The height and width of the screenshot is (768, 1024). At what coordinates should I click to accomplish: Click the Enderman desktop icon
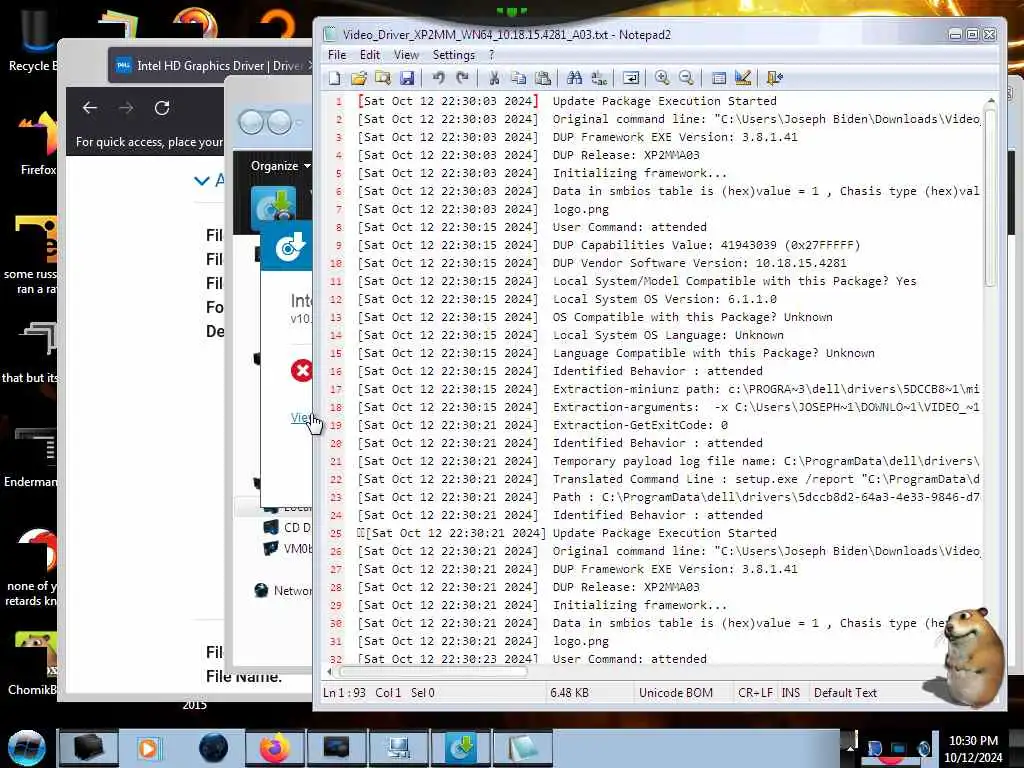coord(31,457)
